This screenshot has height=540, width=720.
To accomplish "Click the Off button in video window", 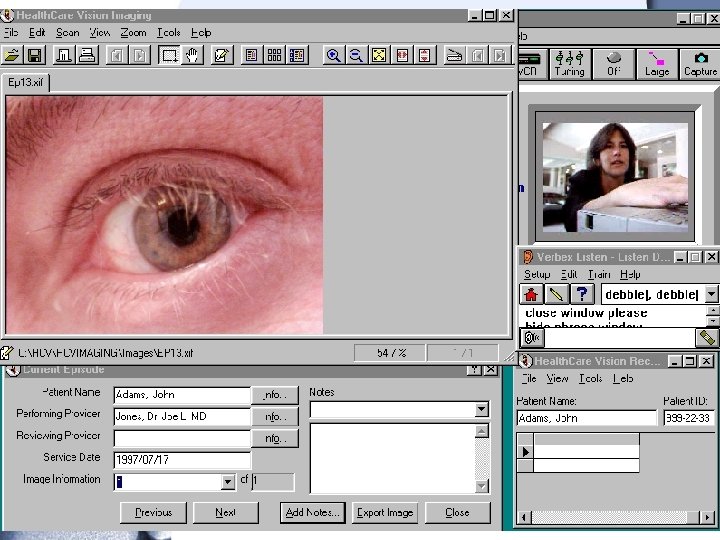I will 613,64.
